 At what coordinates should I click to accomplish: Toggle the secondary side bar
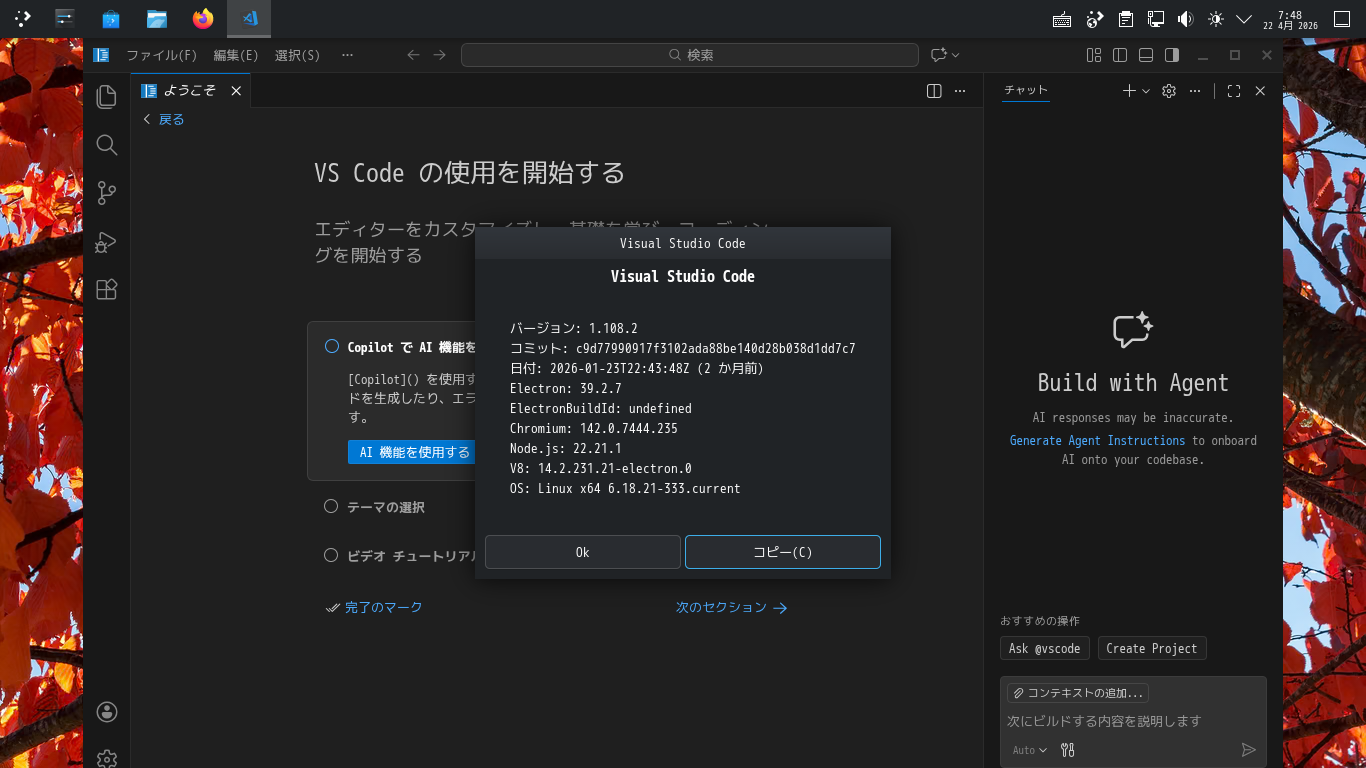coord(1172,55)
